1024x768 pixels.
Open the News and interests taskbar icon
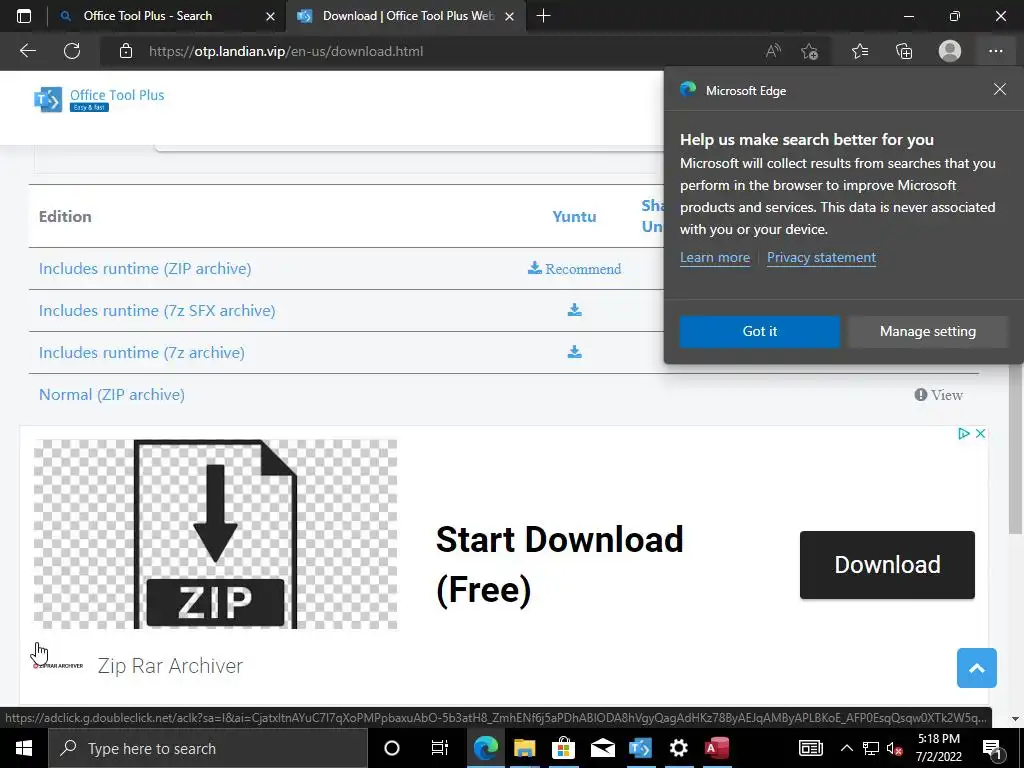coord(810,748)
